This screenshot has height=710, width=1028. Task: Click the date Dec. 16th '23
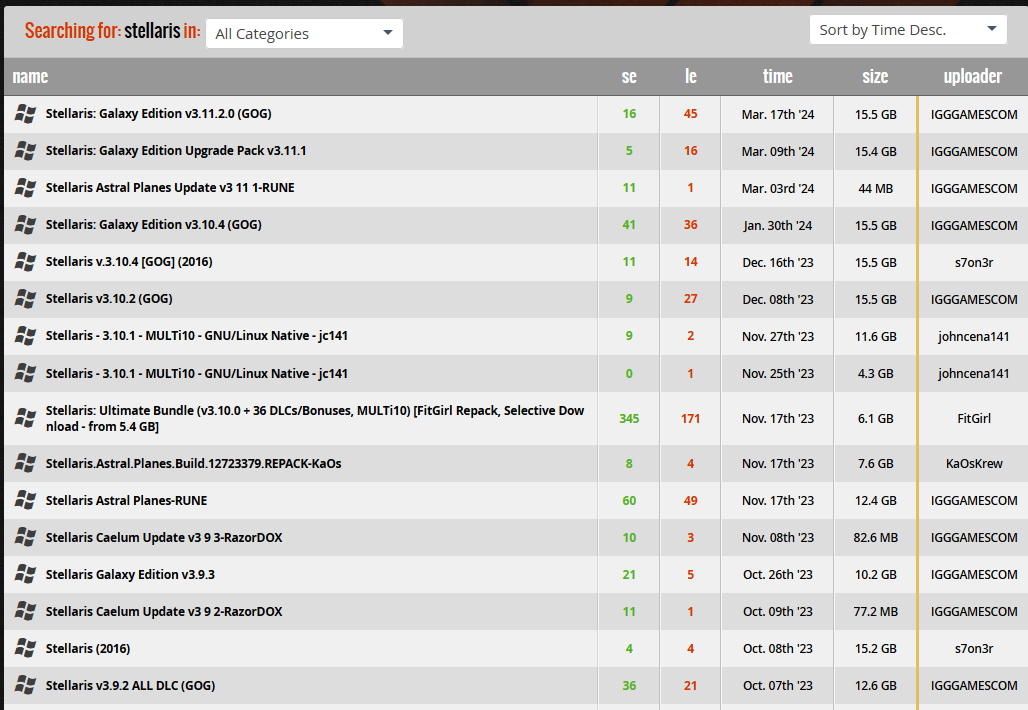point(778,262)
